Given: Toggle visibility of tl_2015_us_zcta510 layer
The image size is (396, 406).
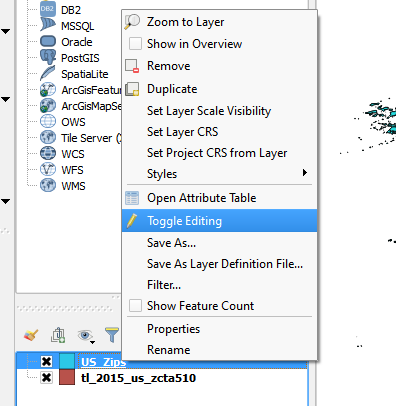Looking at the screenshot, I should [x=46, y=378].
